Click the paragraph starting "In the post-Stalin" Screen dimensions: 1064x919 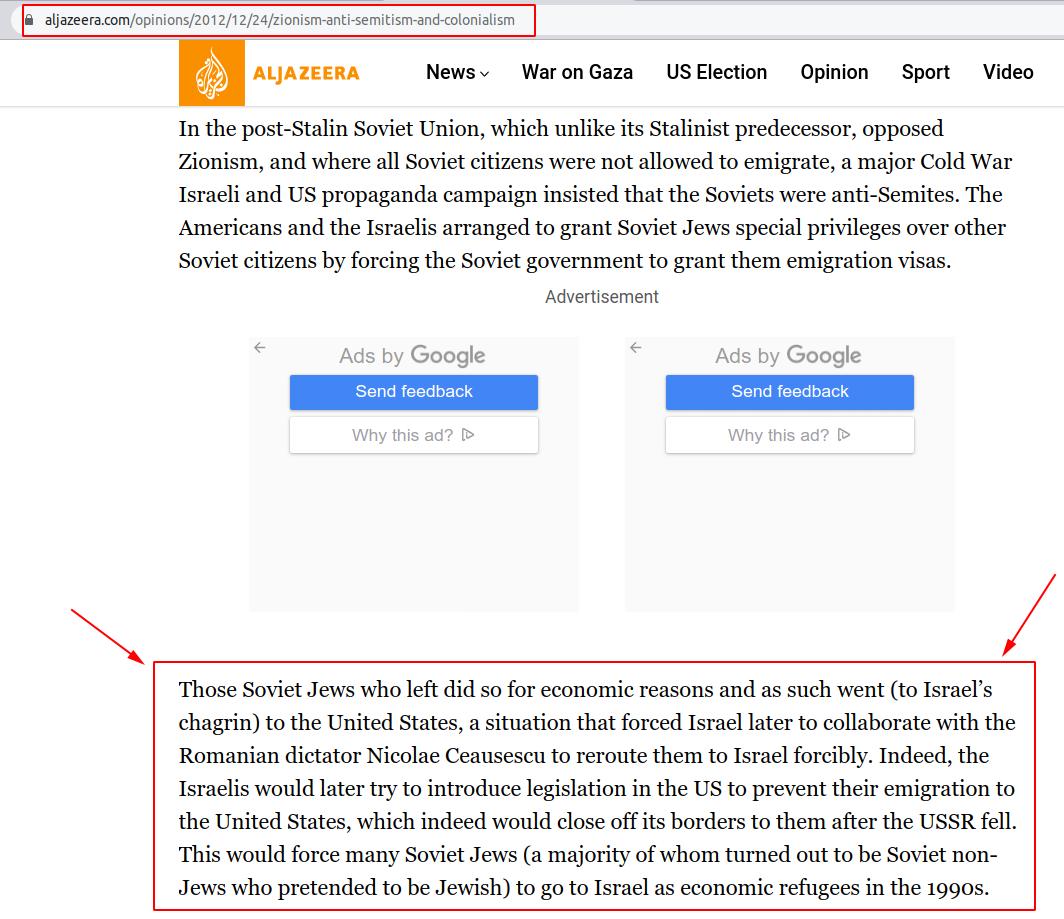(x=597, y=194)
